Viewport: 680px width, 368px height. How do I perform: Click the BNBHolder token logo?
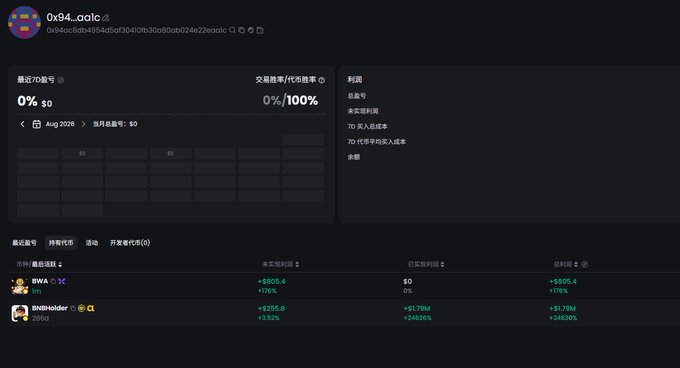(20, 313)
